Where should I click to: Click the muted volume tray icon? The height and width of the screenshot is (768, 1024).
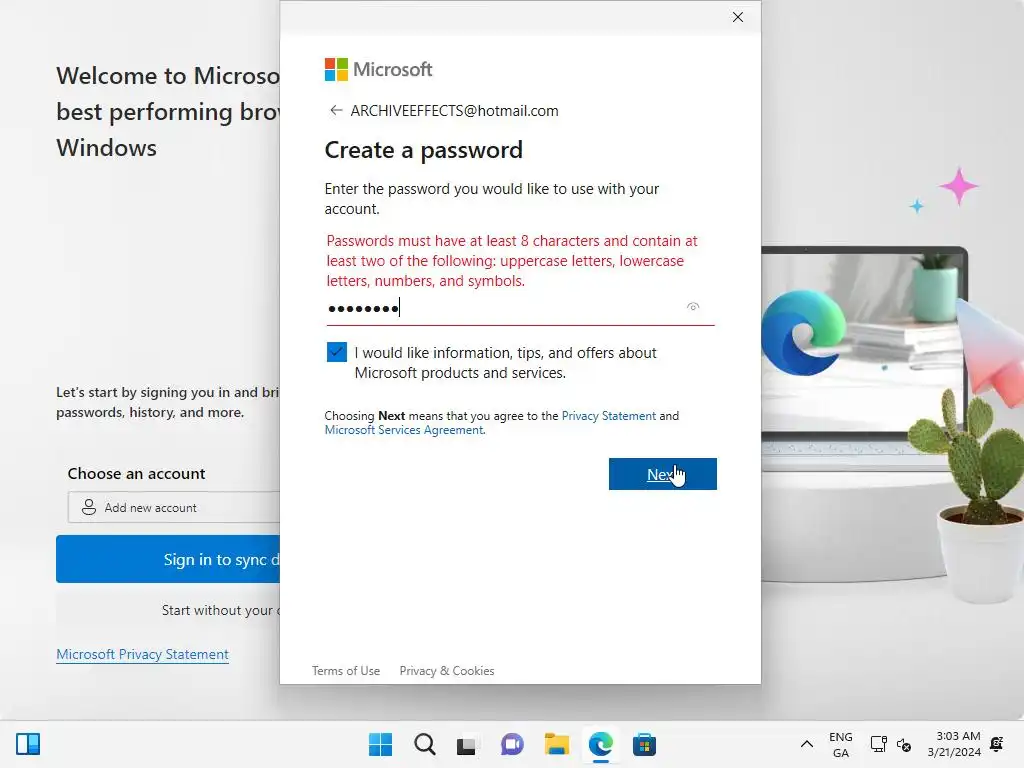[x=904, y=744]
